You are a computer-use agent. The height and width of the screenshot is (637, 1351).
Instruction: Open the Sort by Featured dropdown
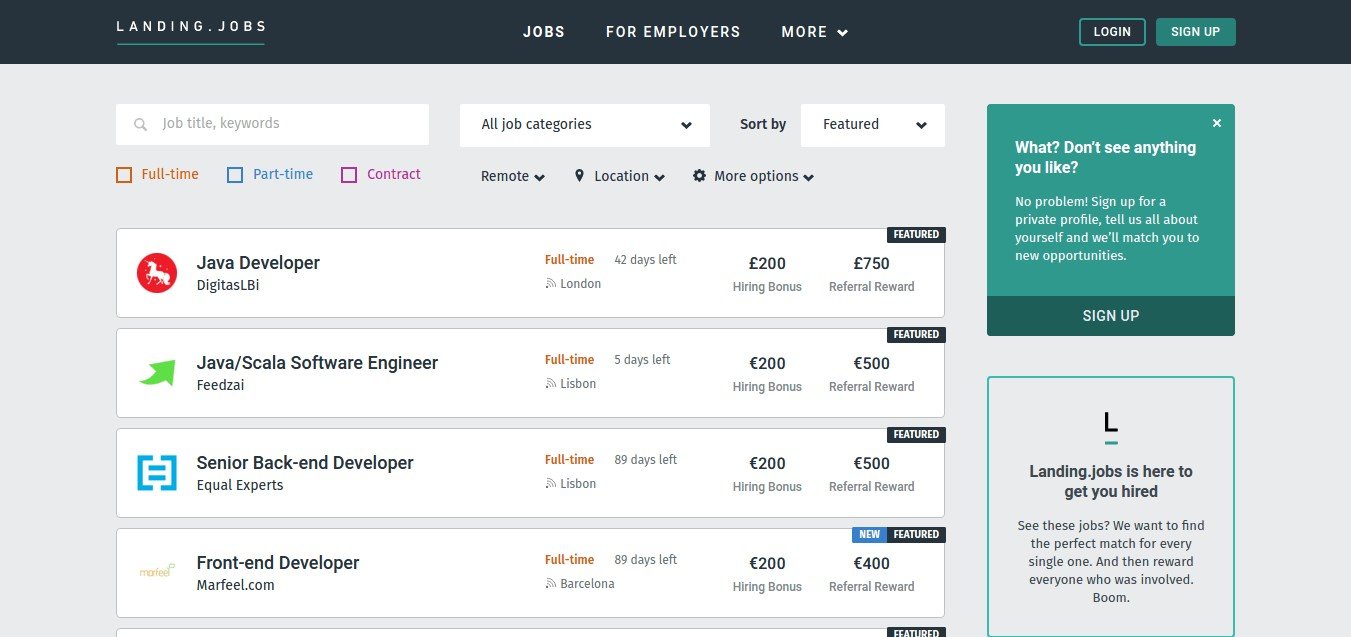pyautogui.click(x=873, y=125)
